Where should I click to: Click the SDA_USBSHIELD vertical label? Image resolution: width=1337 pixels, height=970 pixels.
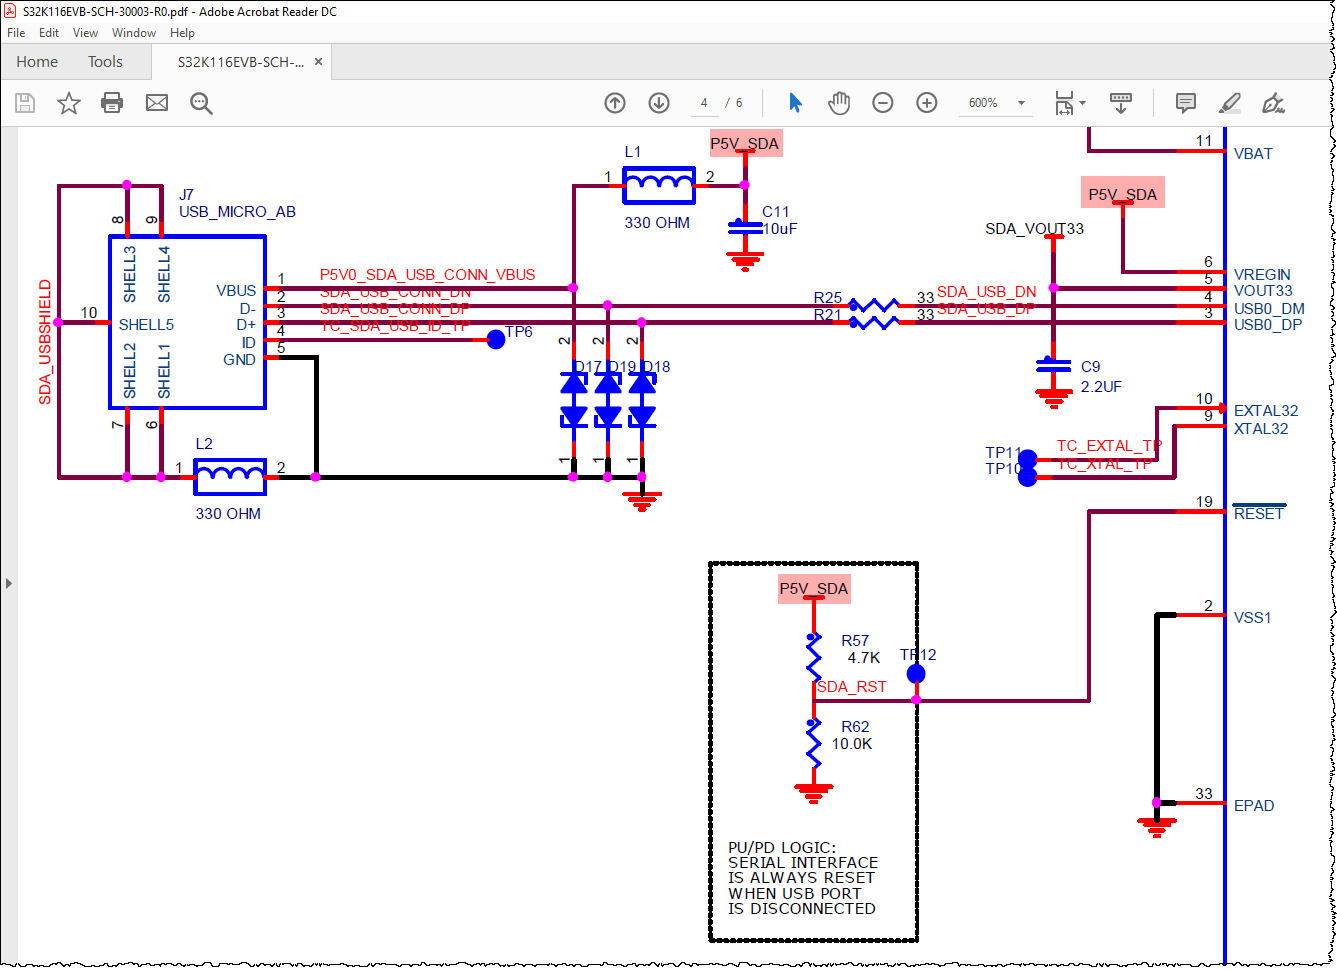[x=45, y=342]
